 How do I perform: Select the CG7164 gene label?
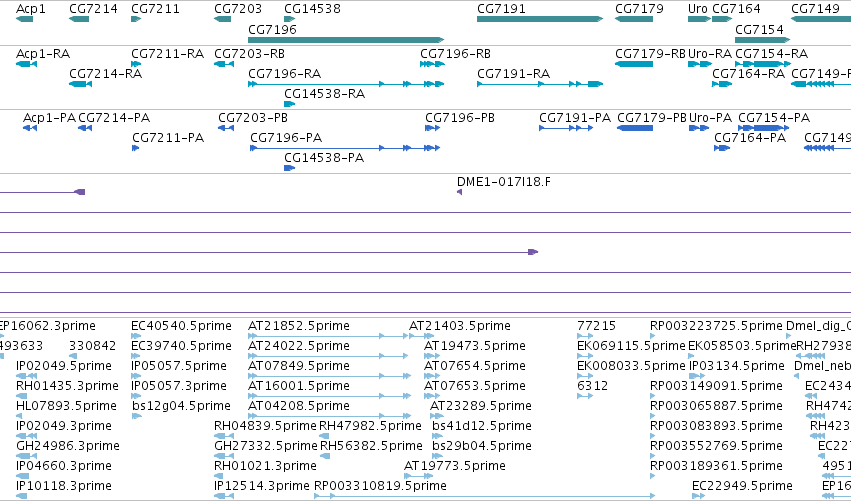tap(736, 9)
